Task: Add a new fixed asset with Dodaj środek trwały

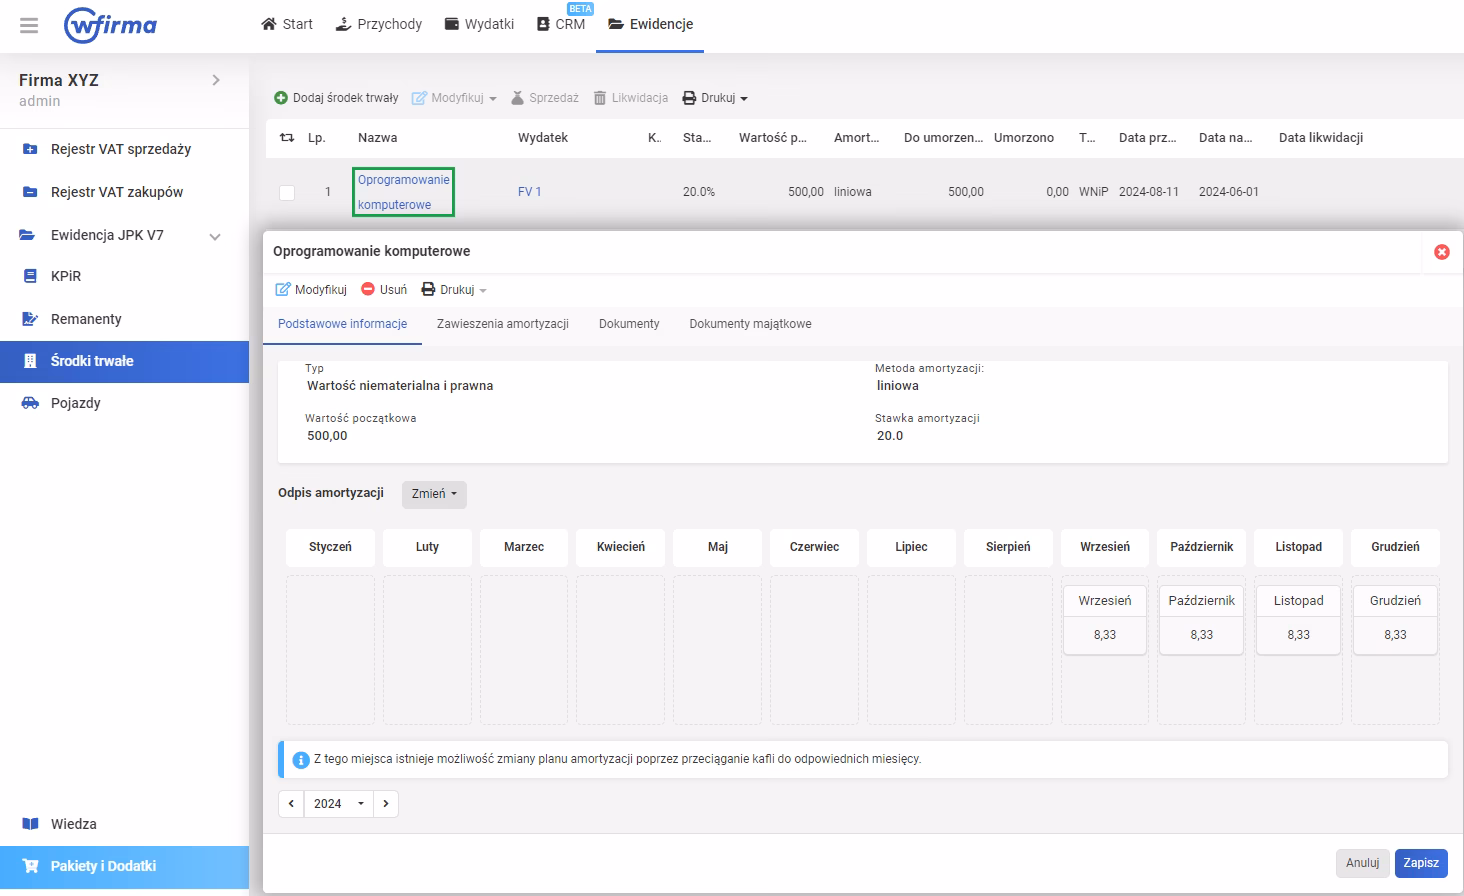Action: 336,98
